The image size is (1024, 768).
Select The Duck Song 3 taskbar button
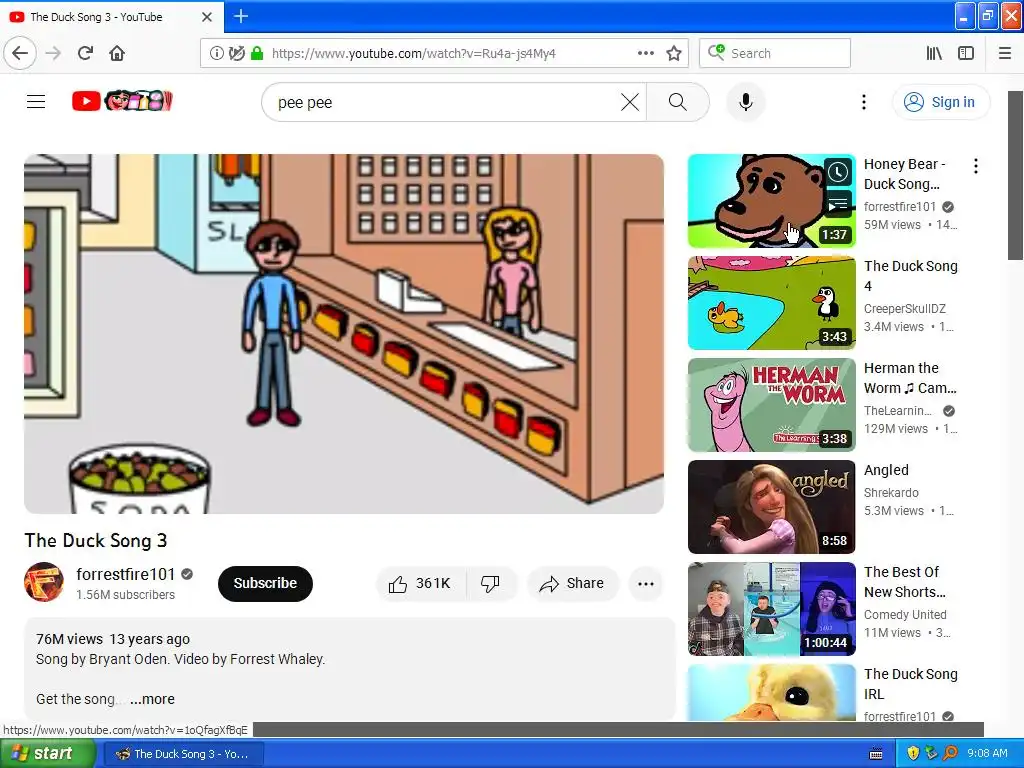183,754
